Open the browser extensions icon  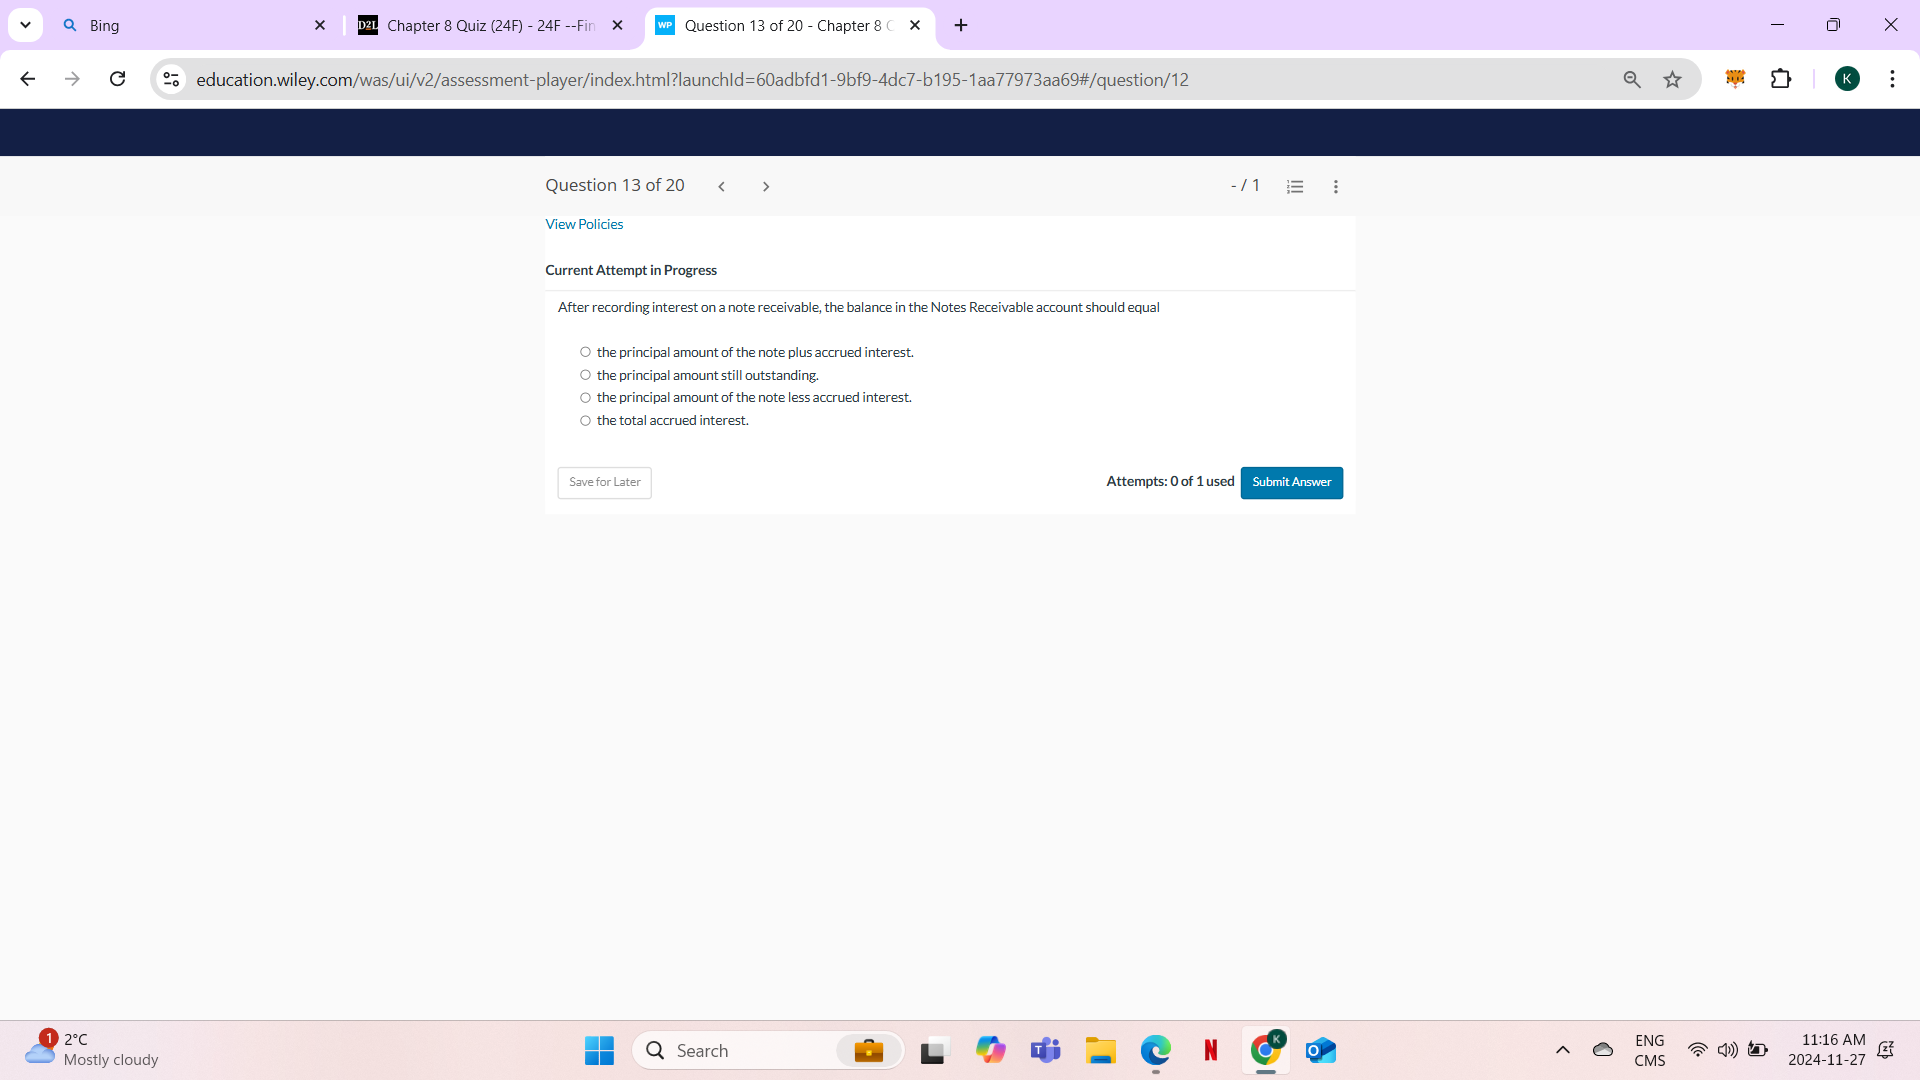coord(1783,79)
